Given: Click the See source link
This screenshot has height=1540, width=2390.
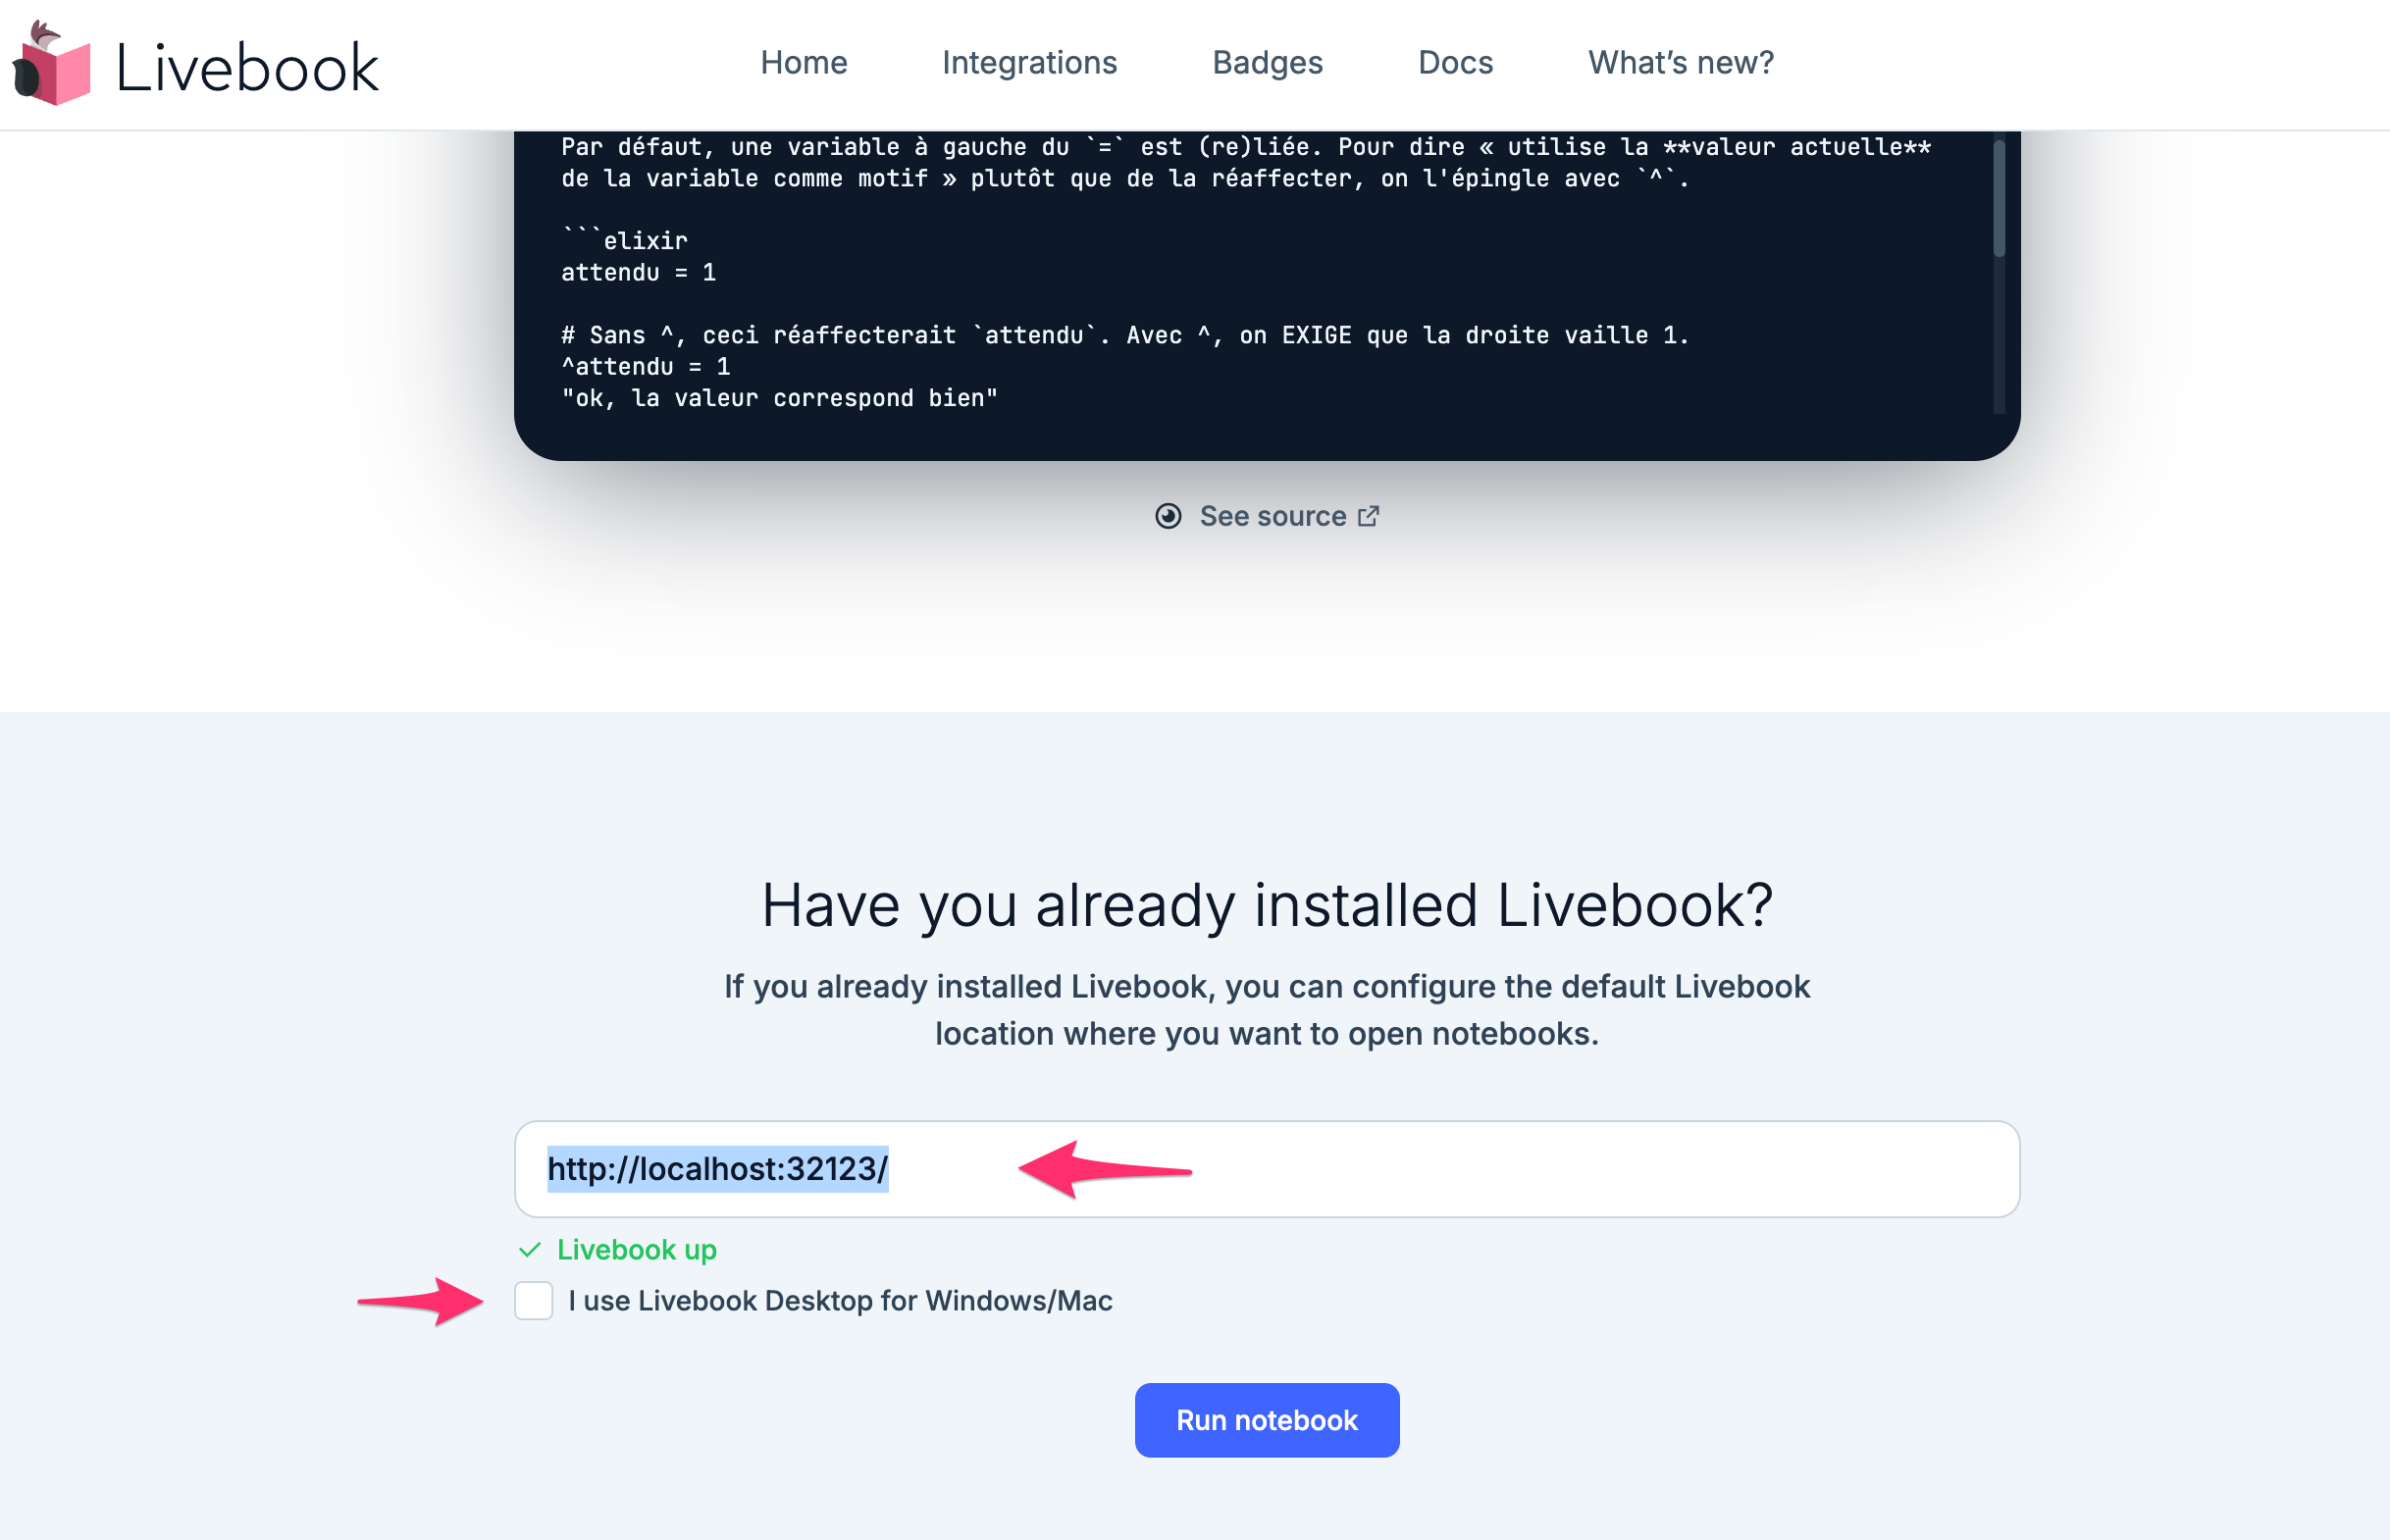Looking at the screenshot, I should (x=1267, y=516).
